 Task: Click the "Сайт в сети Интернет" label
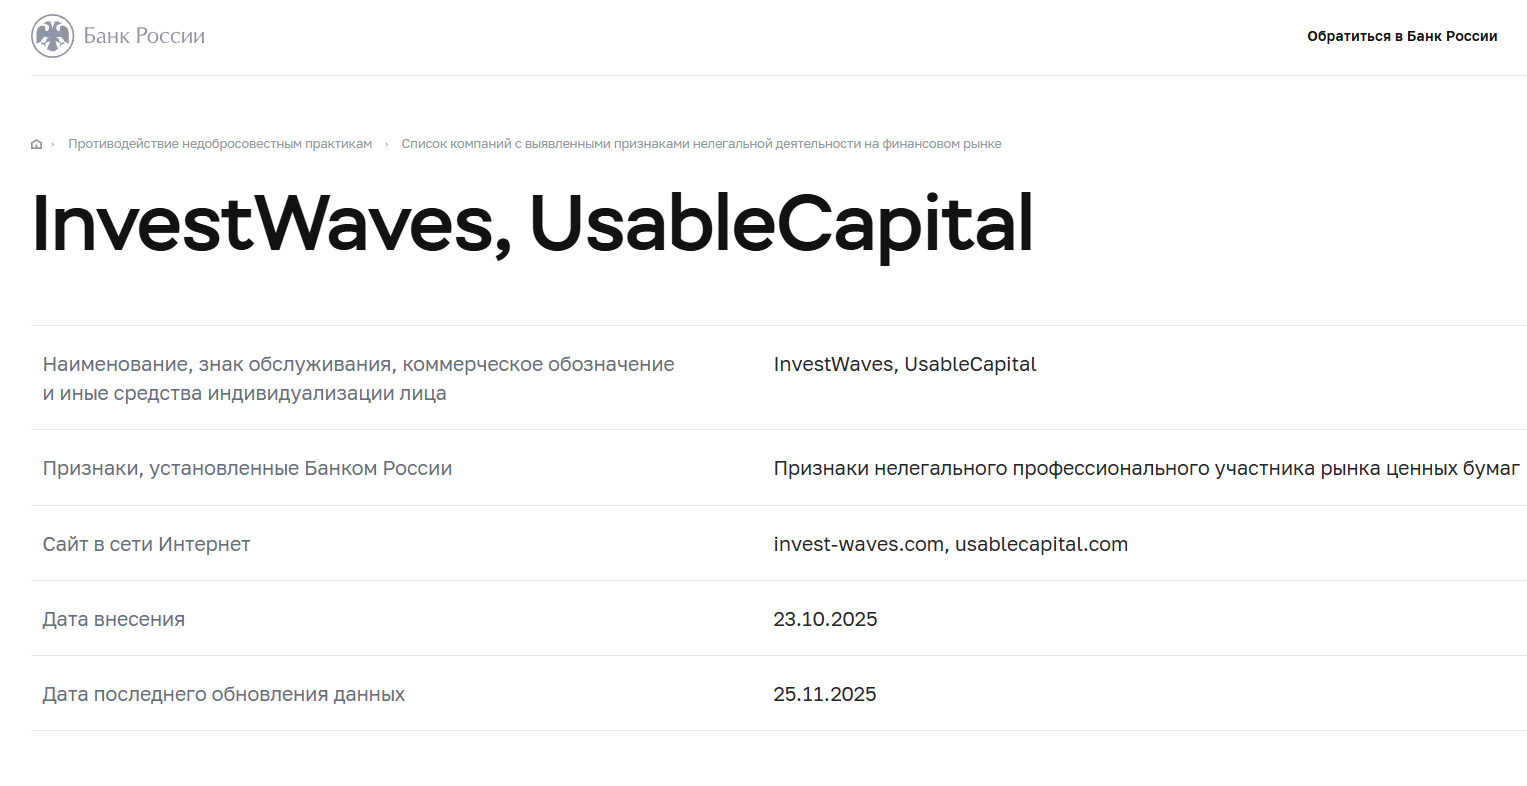[146, 544]
